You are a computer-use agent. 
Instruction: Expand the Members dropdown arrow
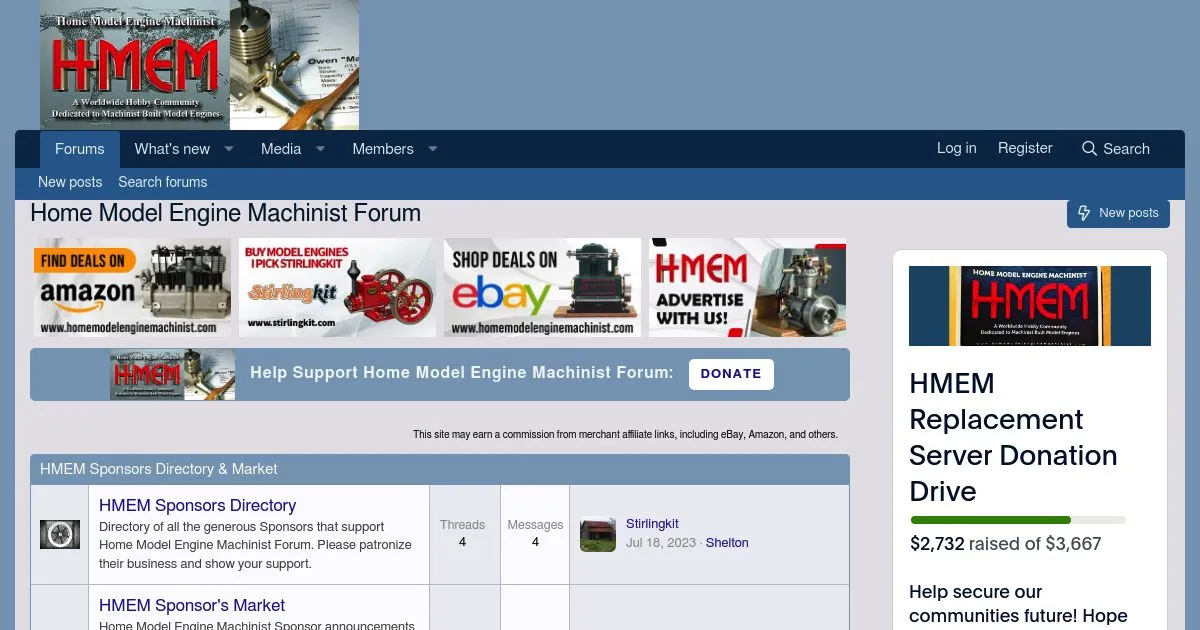(x=433, y=149)
